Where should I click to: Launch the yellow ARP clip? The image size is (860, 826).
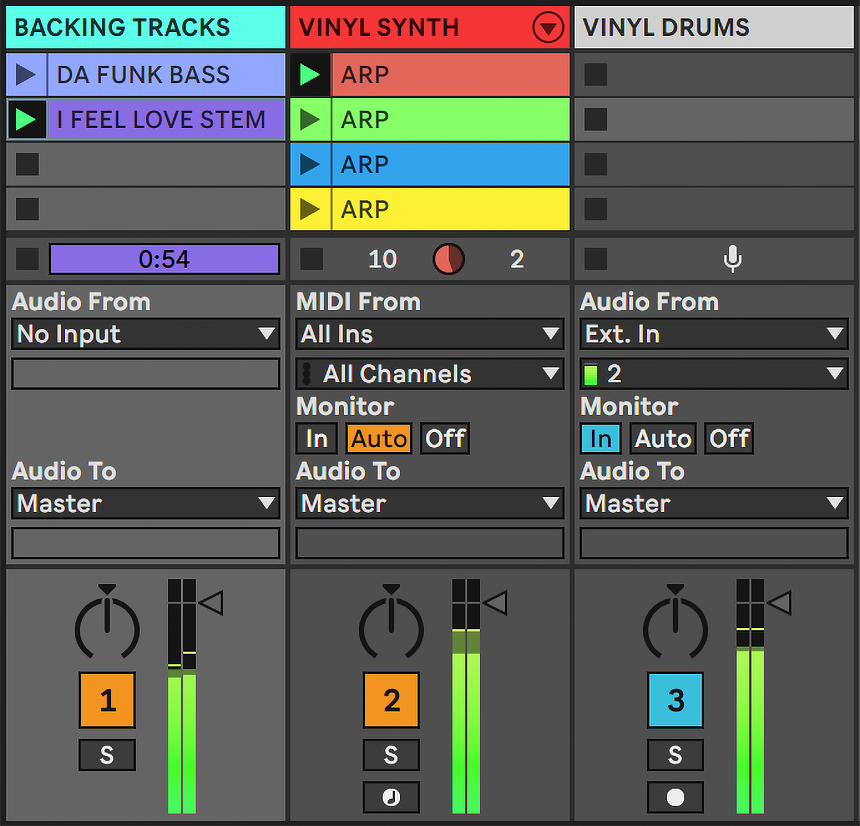(x=311, y=210)
